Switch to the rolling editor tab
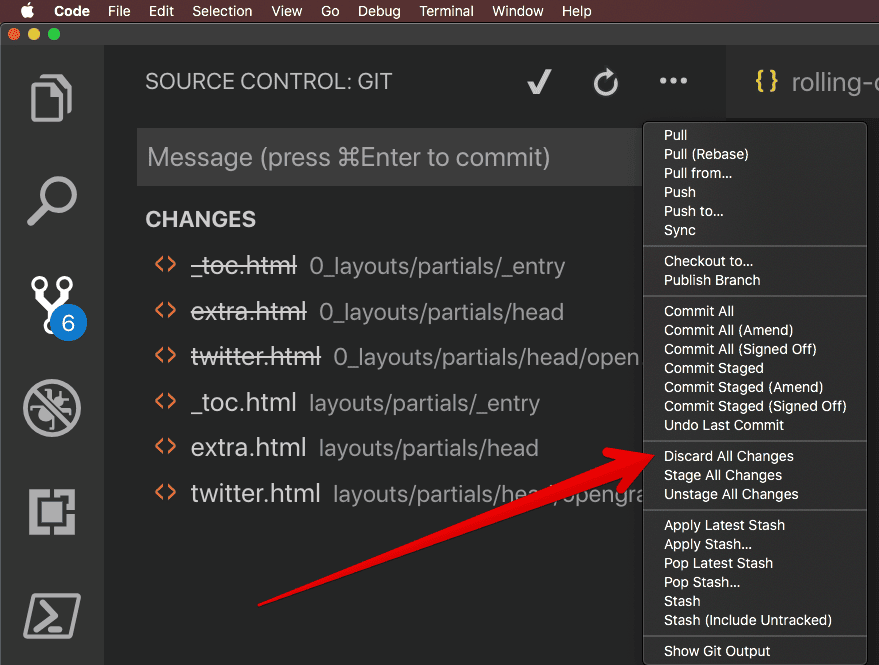 click(x=814, y=82)
